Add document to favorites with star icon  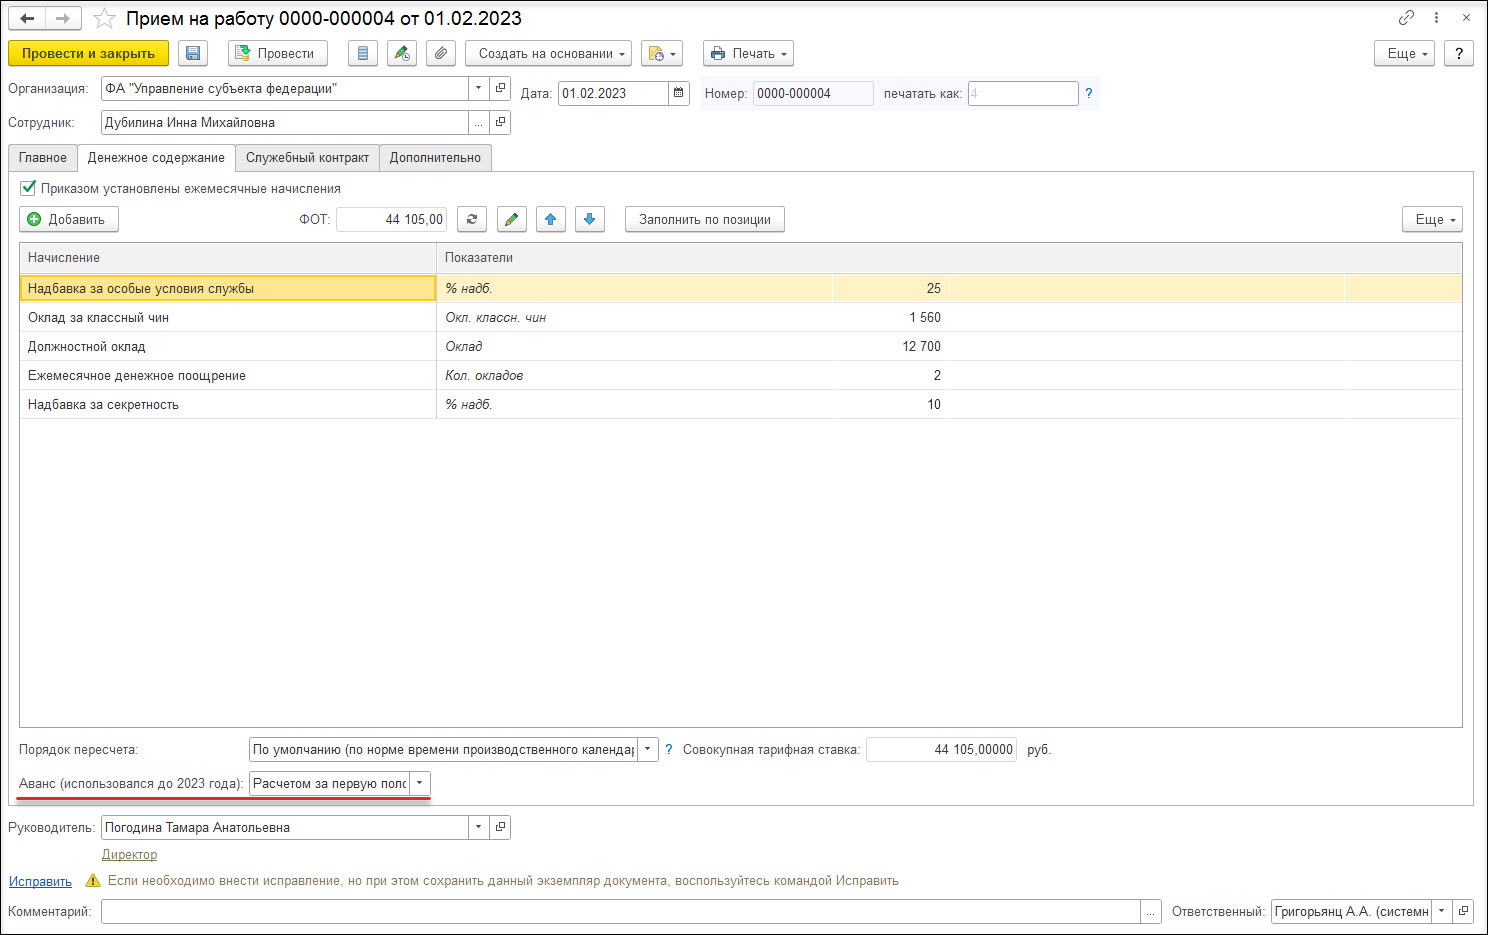pos(104,18)
